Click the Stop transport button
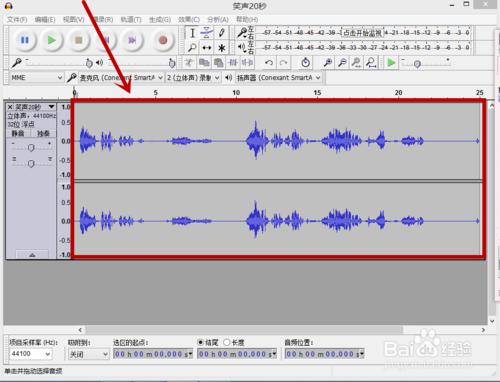500x382 pixels. [79, 40]
